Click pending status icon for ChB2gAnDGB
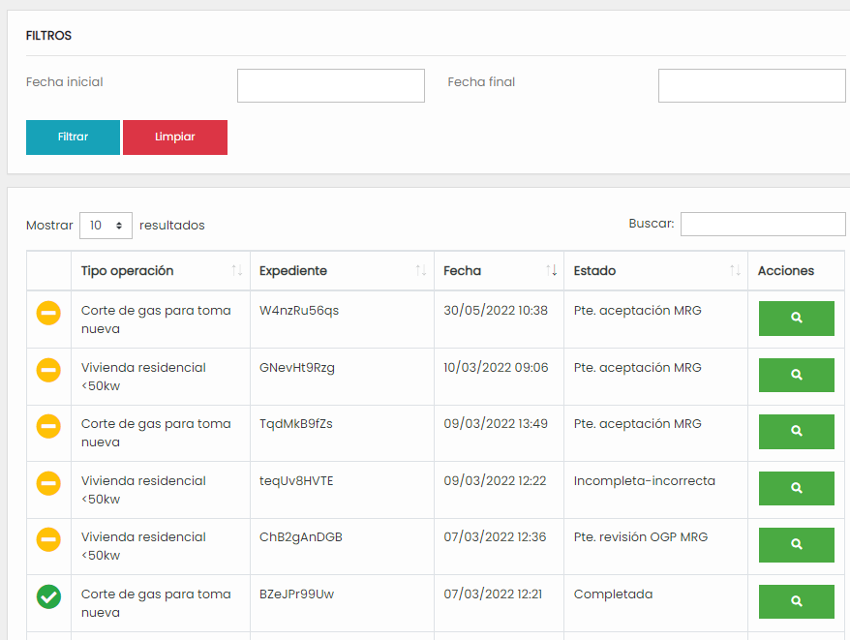Viewport: 850px width, 640px height. (48, 540)
